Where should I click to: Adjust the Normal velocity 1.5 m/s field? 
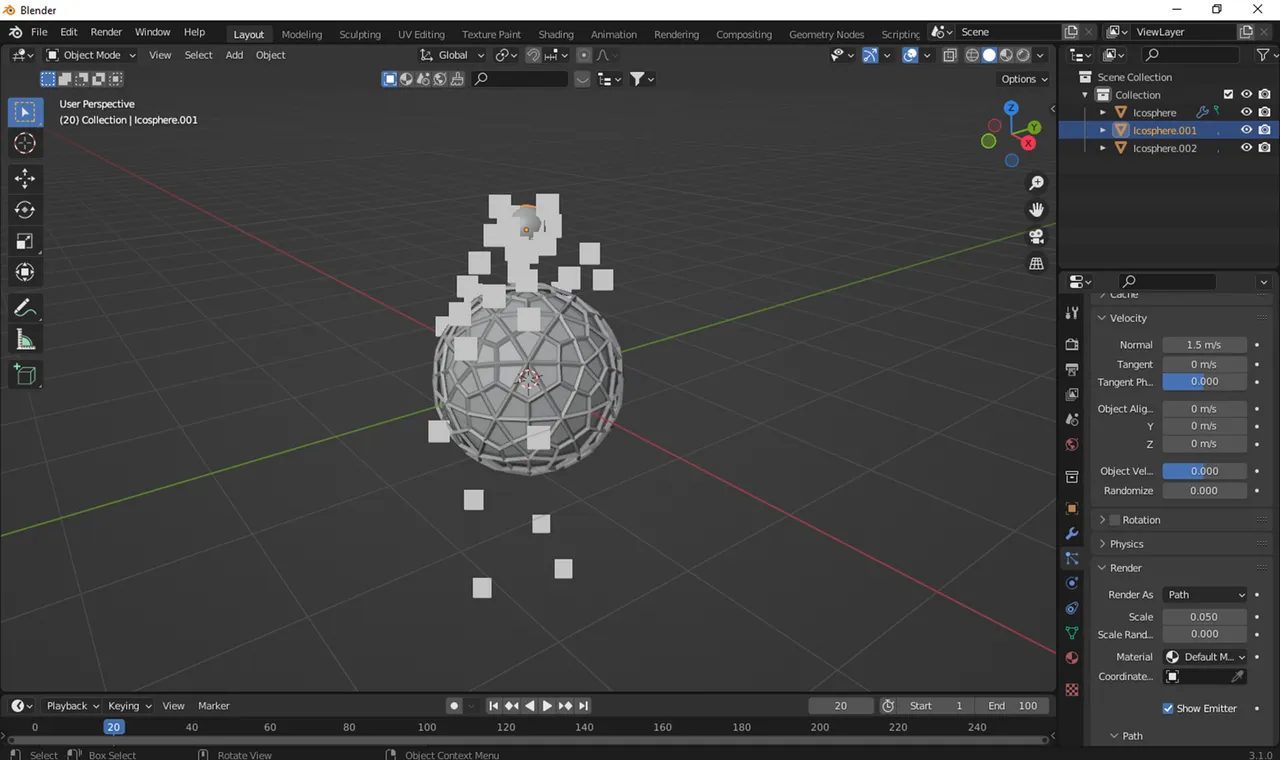(1204, 345)
